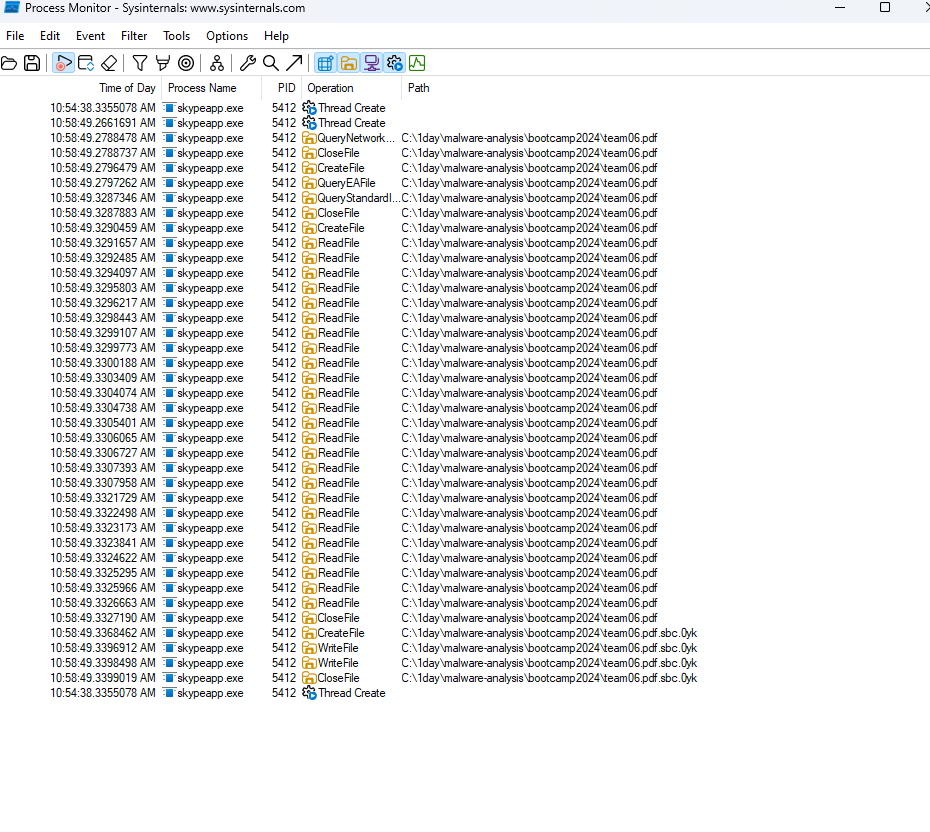Open the Event menu

point(90,36)
